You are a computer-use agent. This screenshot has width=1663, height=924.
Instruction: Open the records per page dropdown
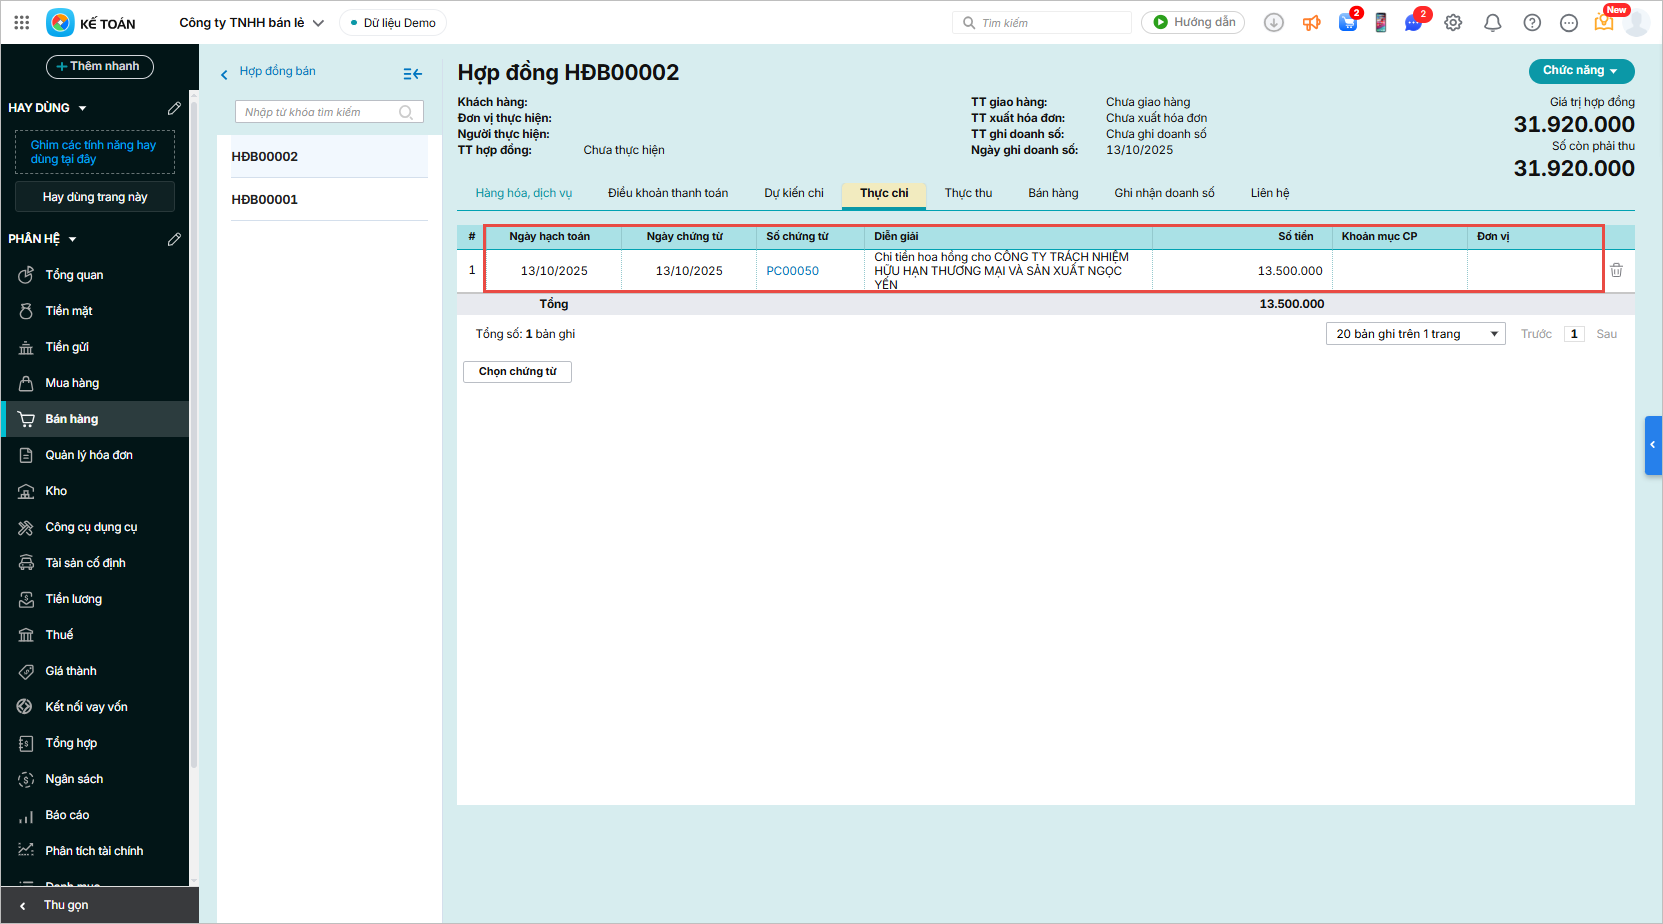1415,334
